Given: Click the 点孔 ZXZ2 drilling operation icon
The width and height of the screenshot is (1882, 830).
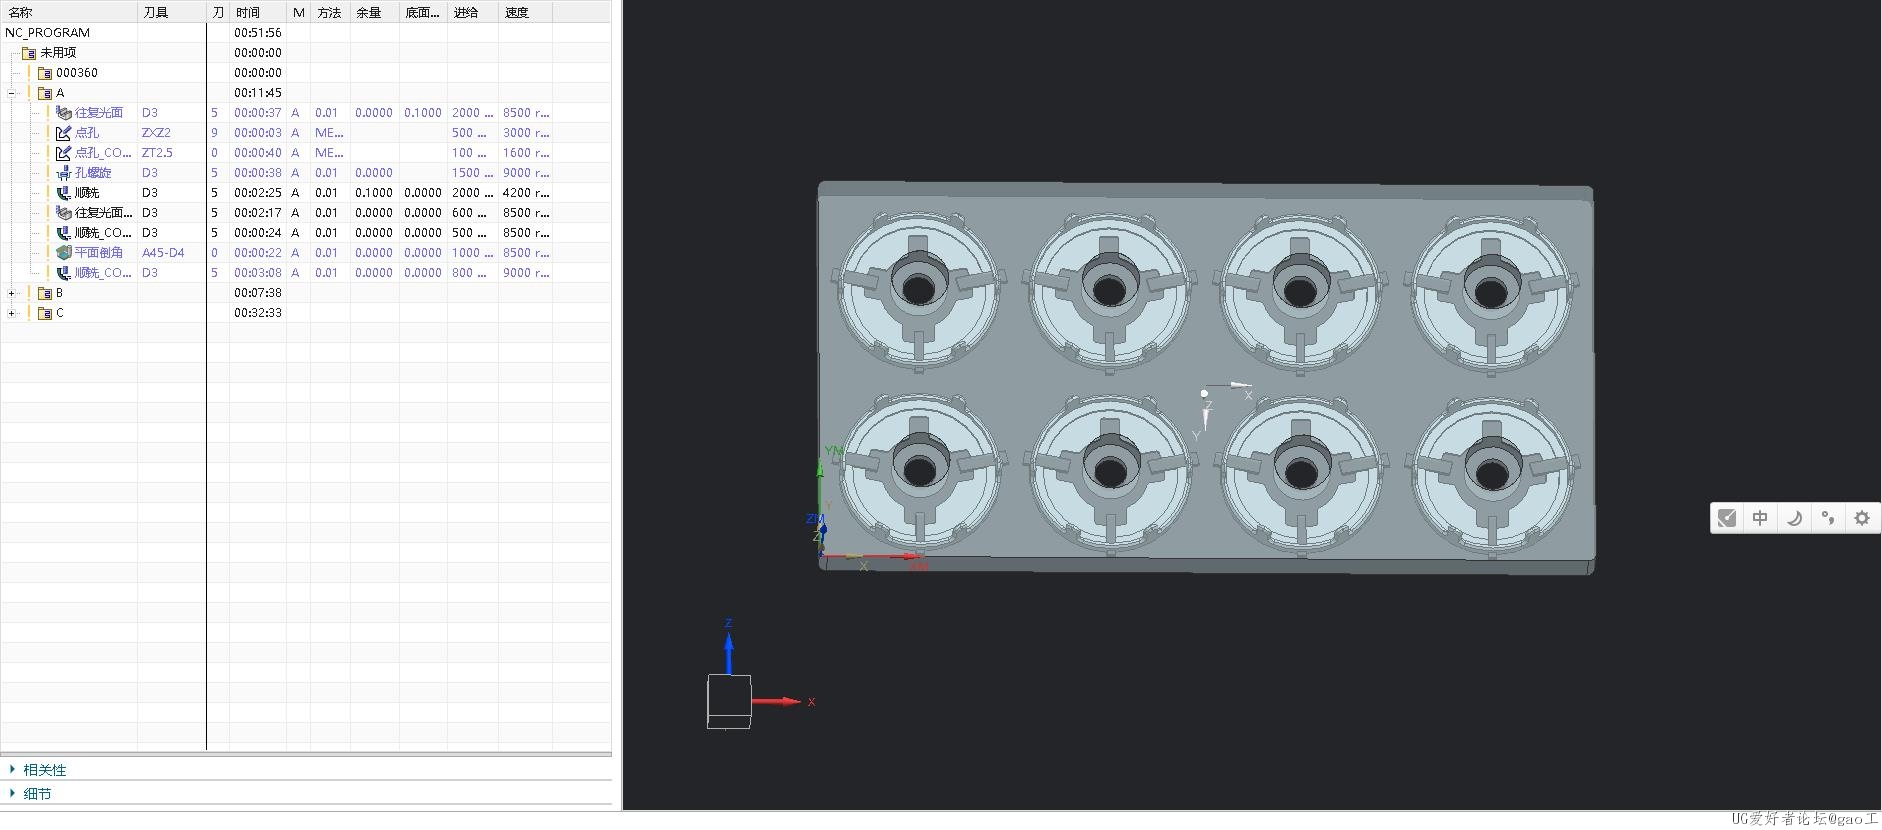Looking at the screenshot, I should tap(64, 133).
